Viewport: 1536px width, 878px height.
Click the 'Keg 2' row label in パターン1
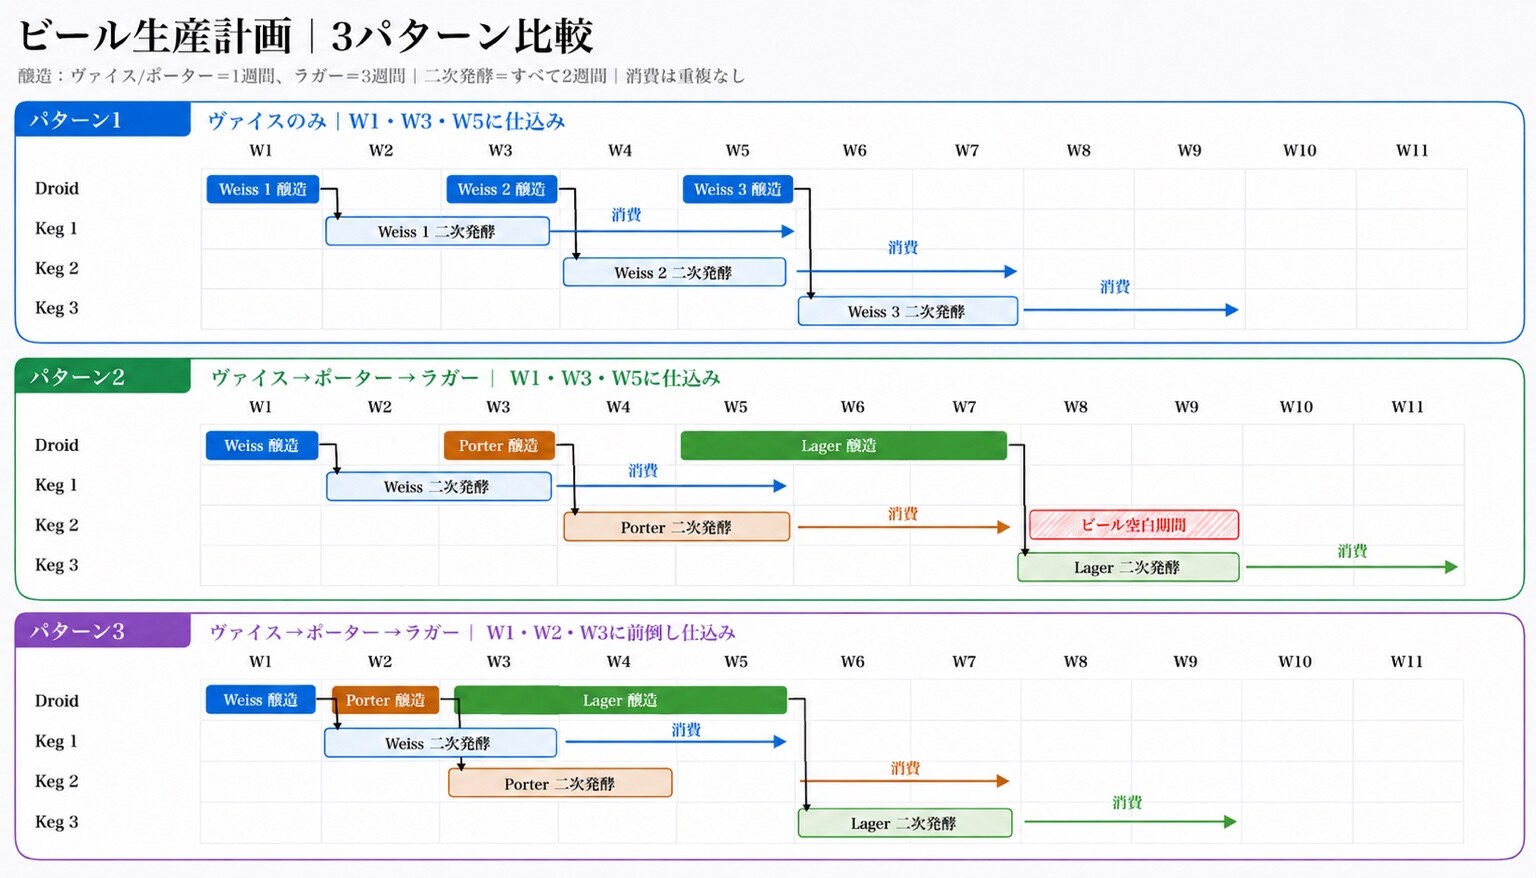(57, 268)
